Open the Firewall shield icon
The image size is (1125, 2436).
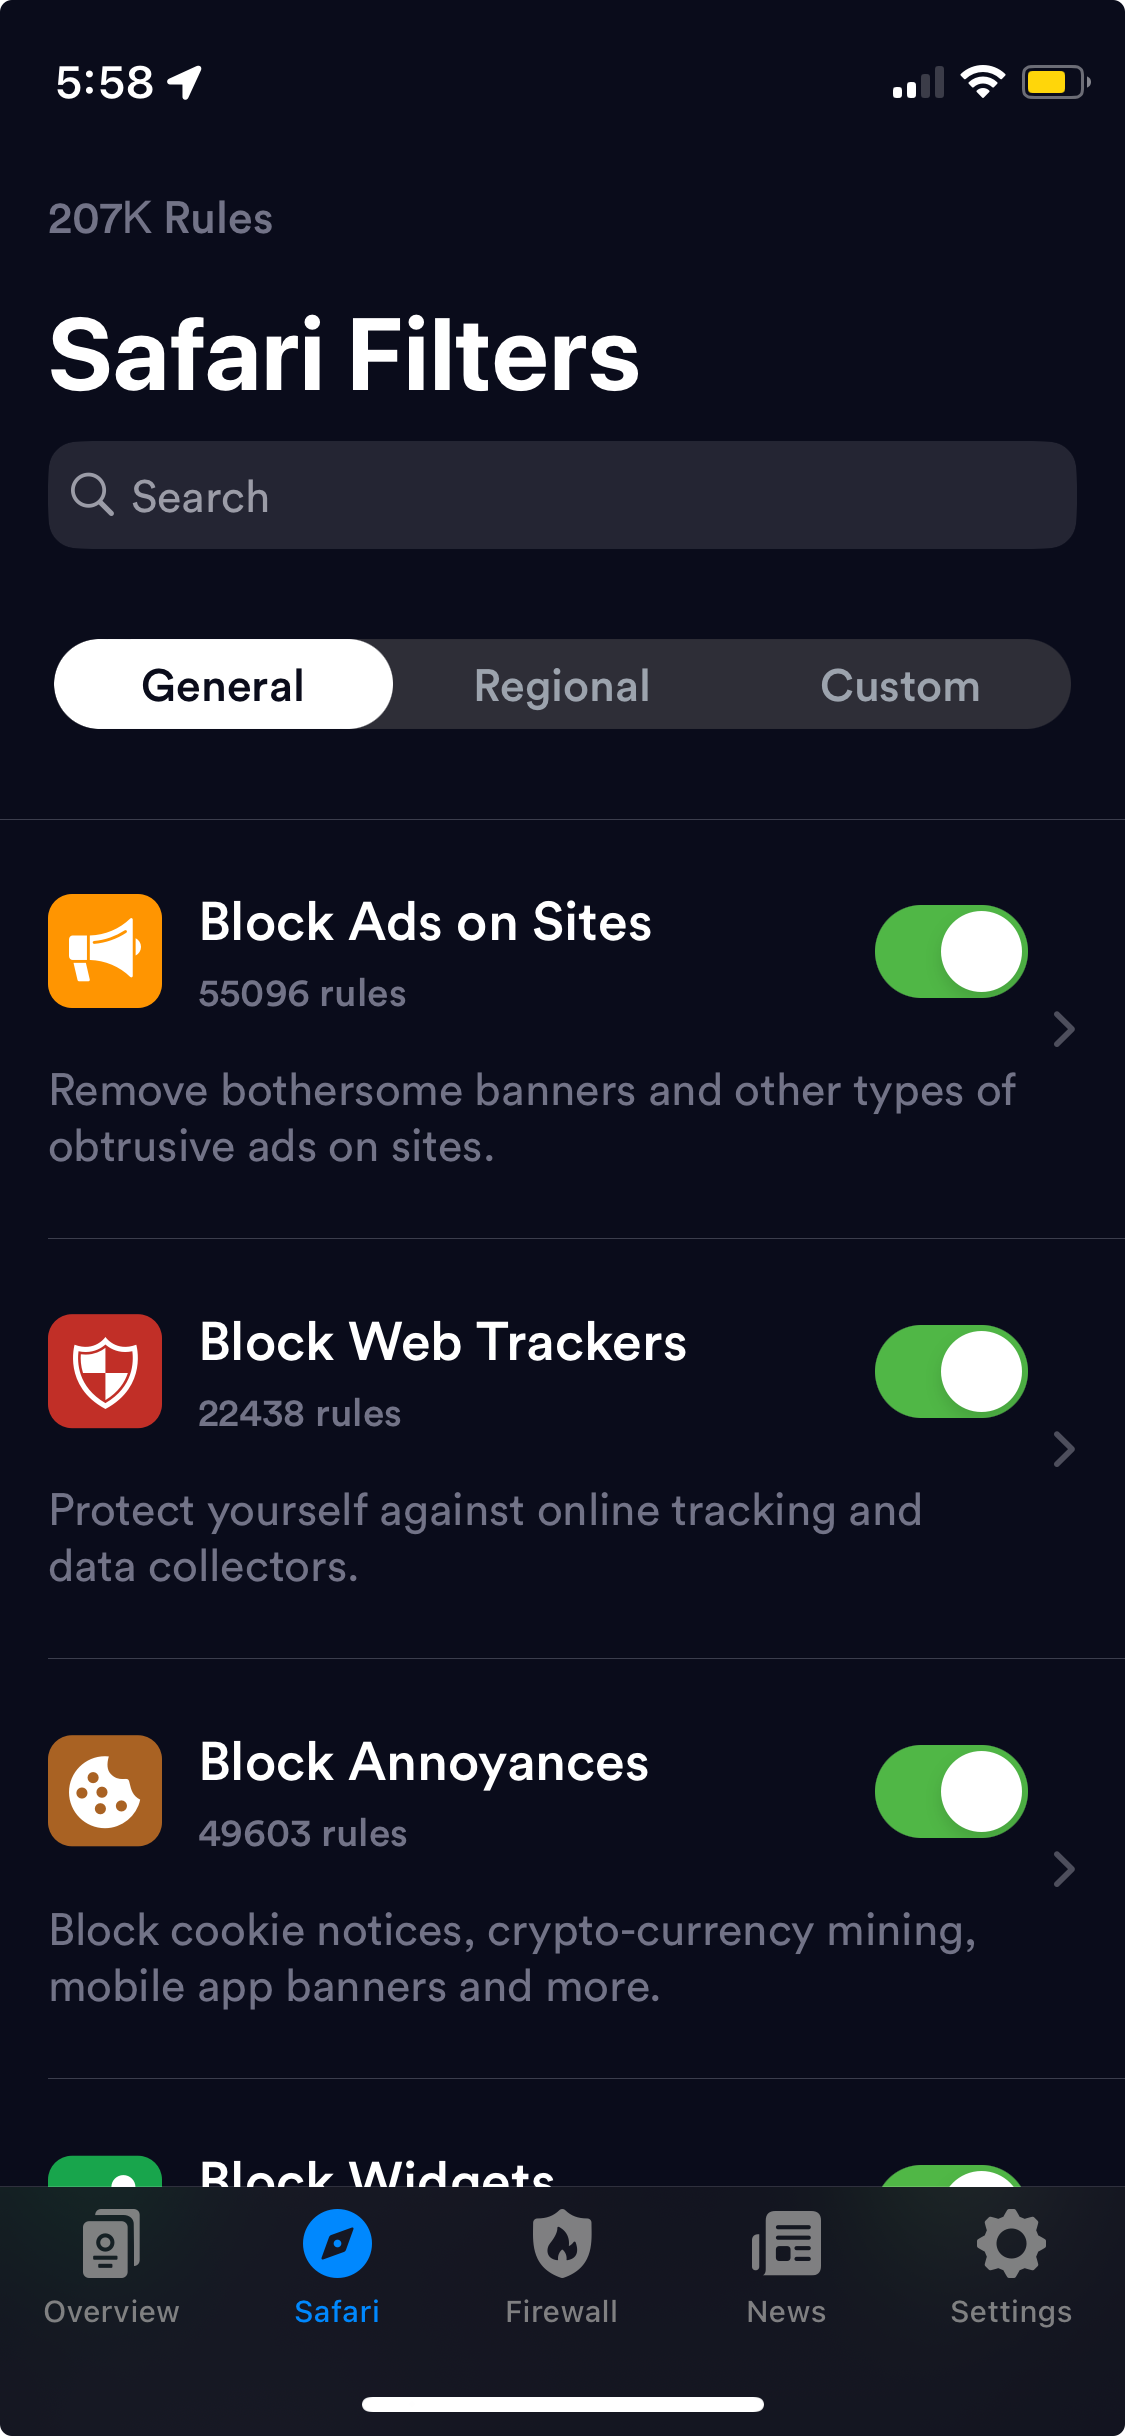562,2244
